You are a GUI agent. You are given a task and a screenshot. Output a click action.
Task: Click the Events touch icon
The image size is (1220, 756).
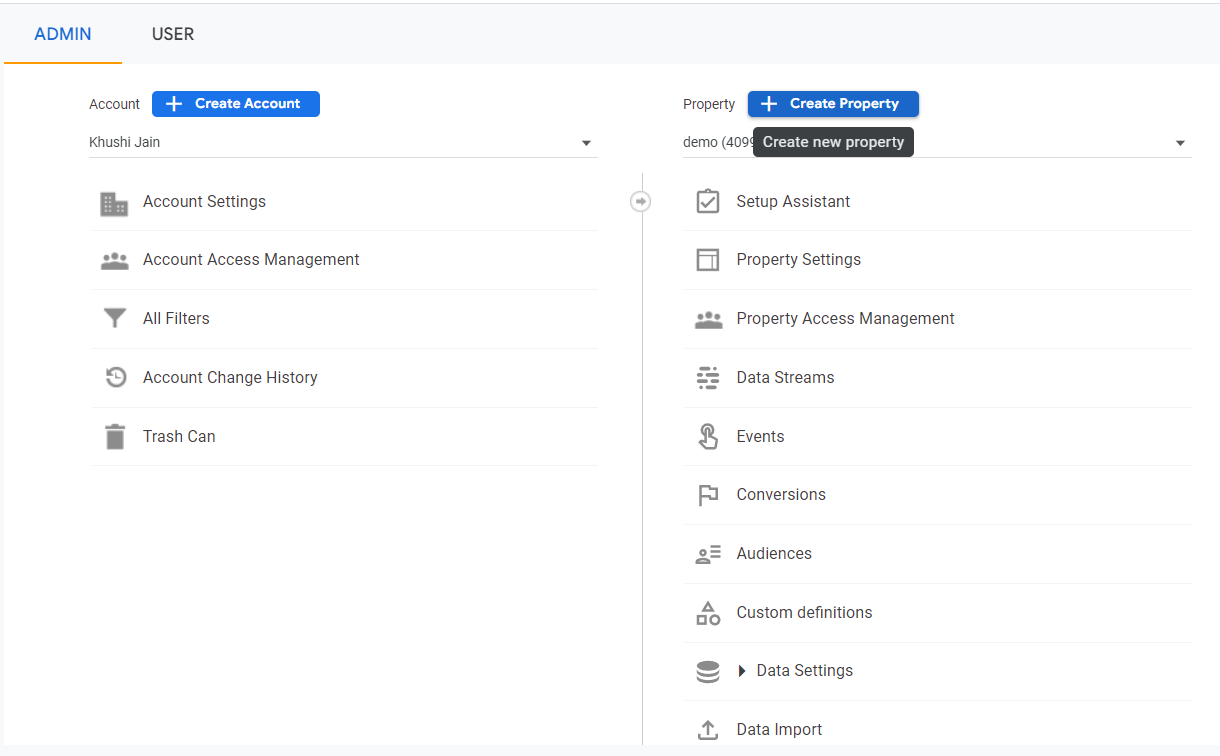click(708, 437)
